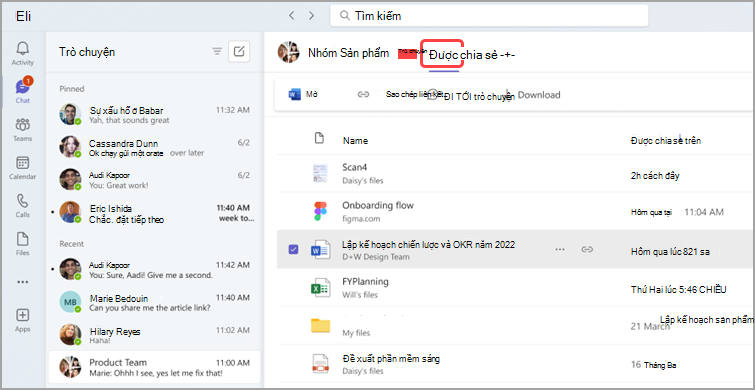Image resolution: width=755 pixels, height=390 pixels.
Task: Open Calendar in the left rail
Action: click(x=23, y=167)
